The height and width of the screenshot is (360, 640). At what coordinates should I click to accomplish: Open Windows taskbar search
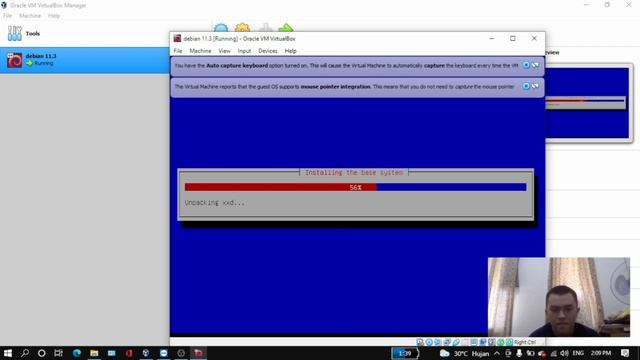click(x=25, y=353)
